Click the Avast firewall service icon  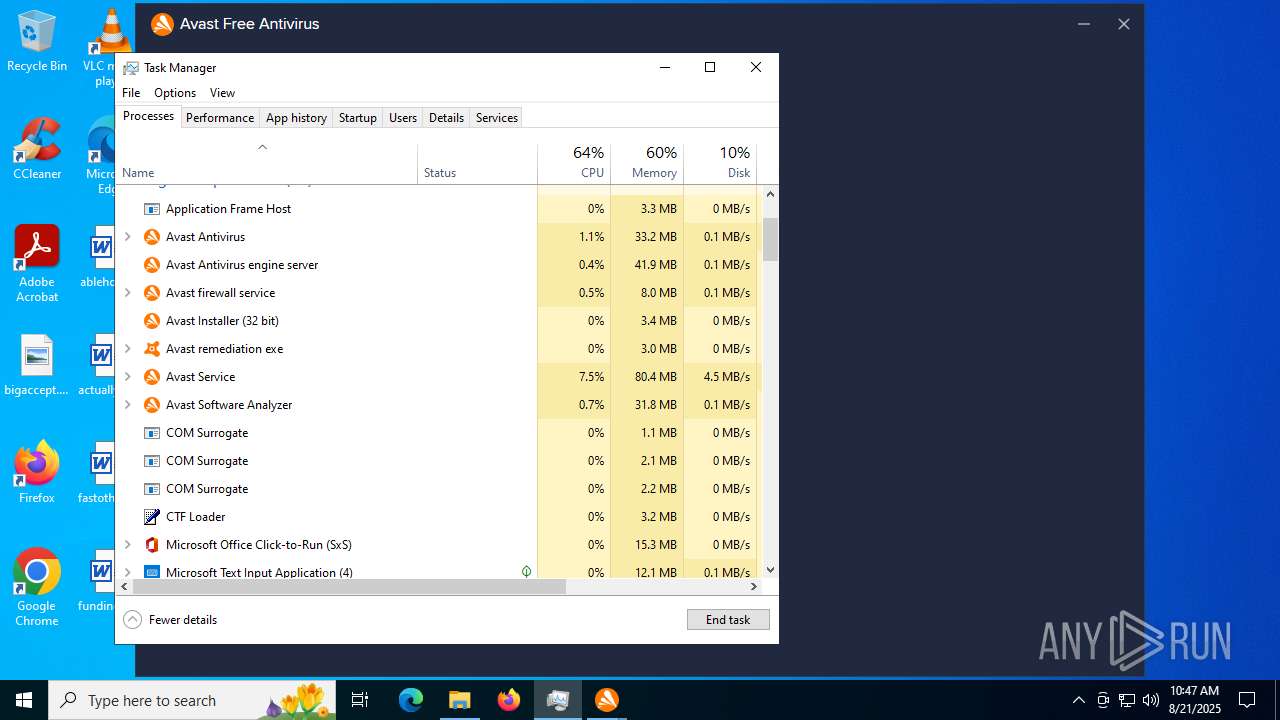coord(152,293)
